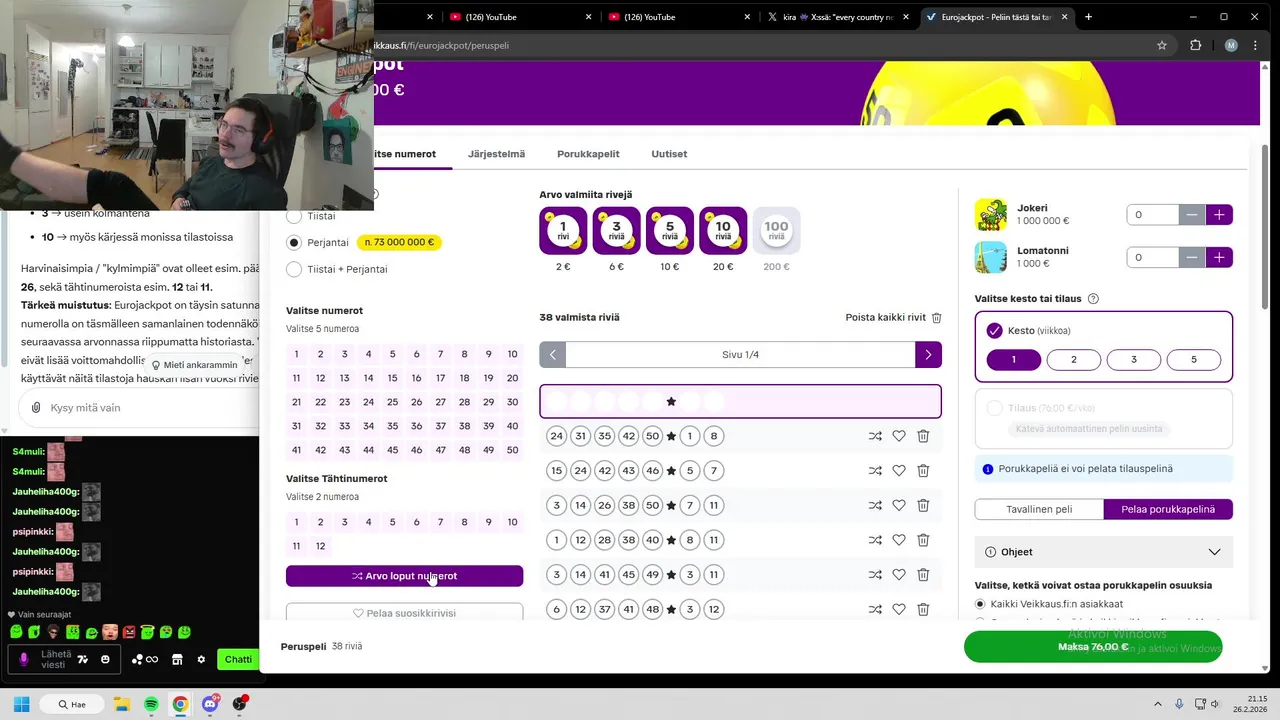Click trash icon beside Poista kaikki rivit
The height and width of the screenshot is (720, 1280).
(937, 318)
